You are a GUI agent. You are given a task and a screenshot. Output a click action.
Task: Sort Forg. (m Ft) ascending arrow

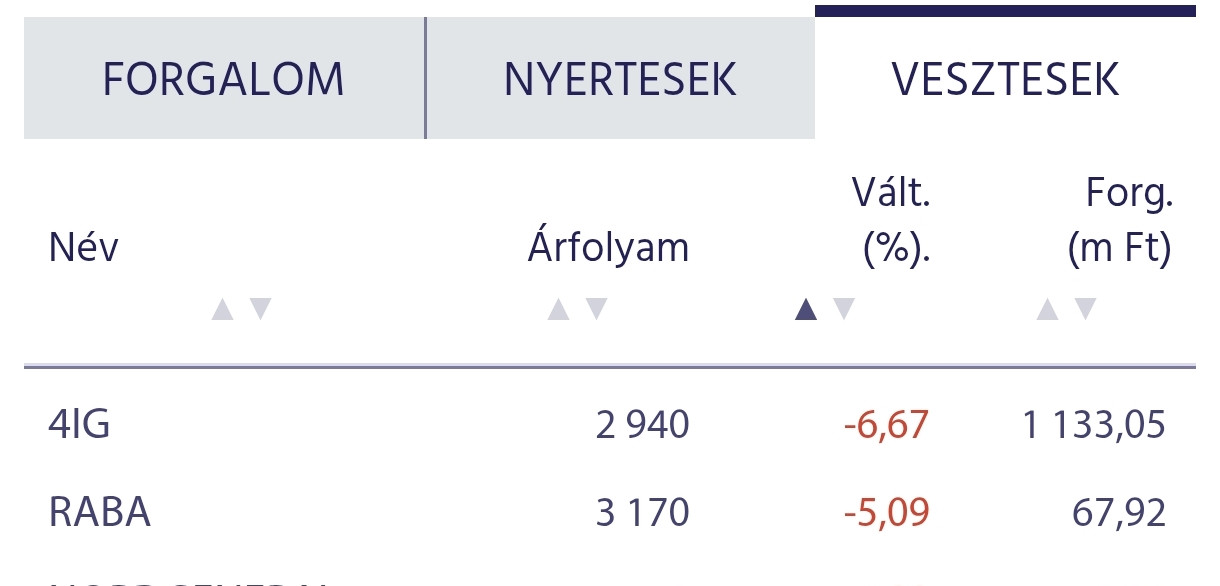(x=1047, y=310)
